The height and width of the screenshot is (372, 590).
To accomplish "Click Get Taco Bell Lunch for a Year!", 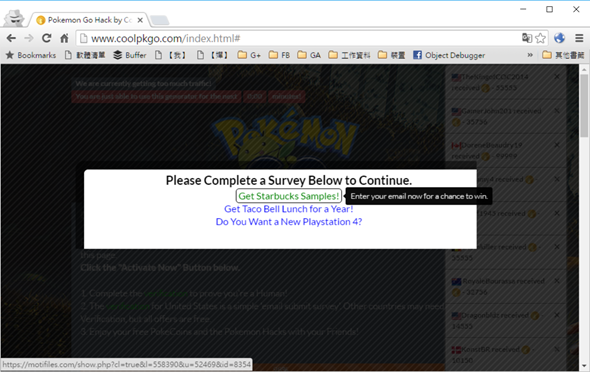I will (289, 209).
